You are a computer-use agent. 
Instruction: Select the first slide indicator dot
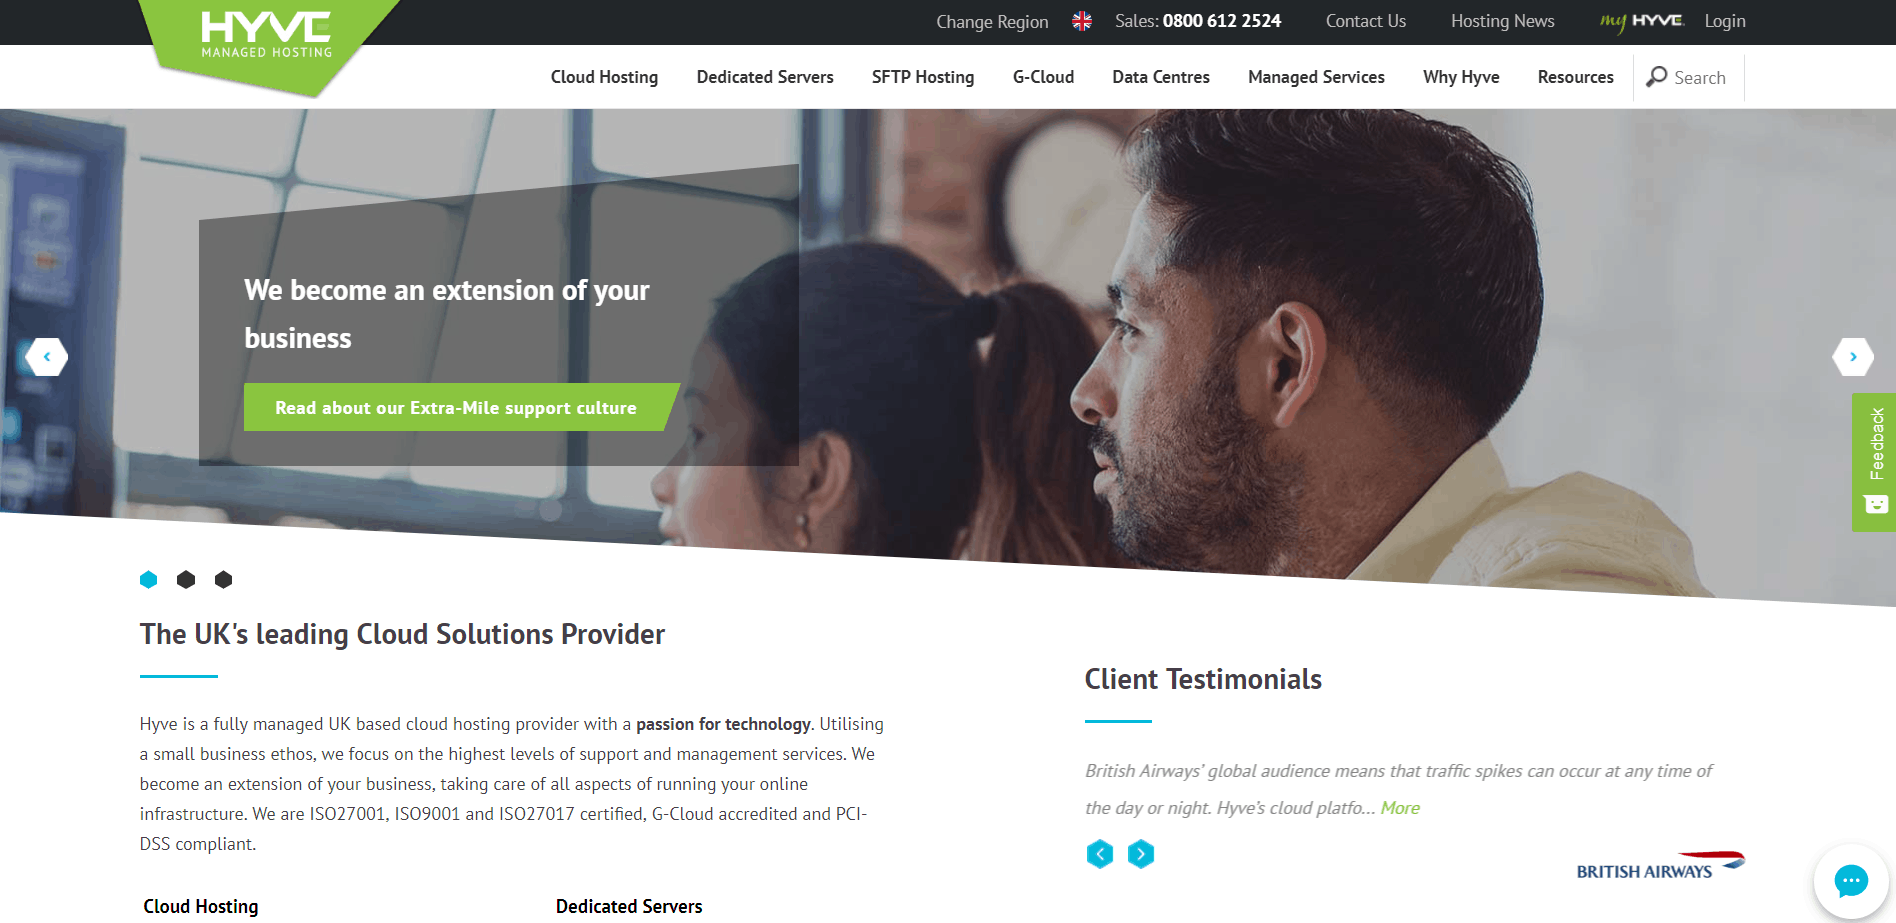click(x=149, y=579)
